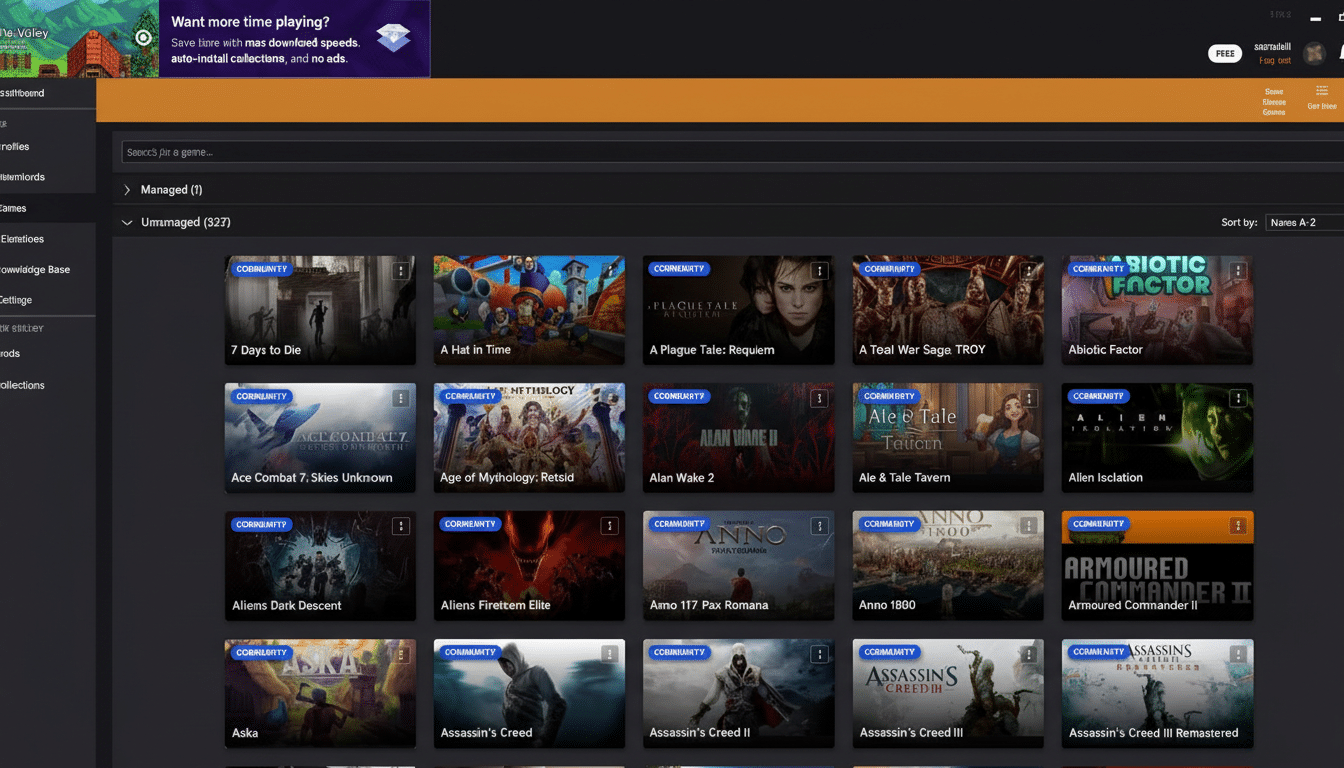Click the FREE badge in the top bar

tap(1225, 53)
